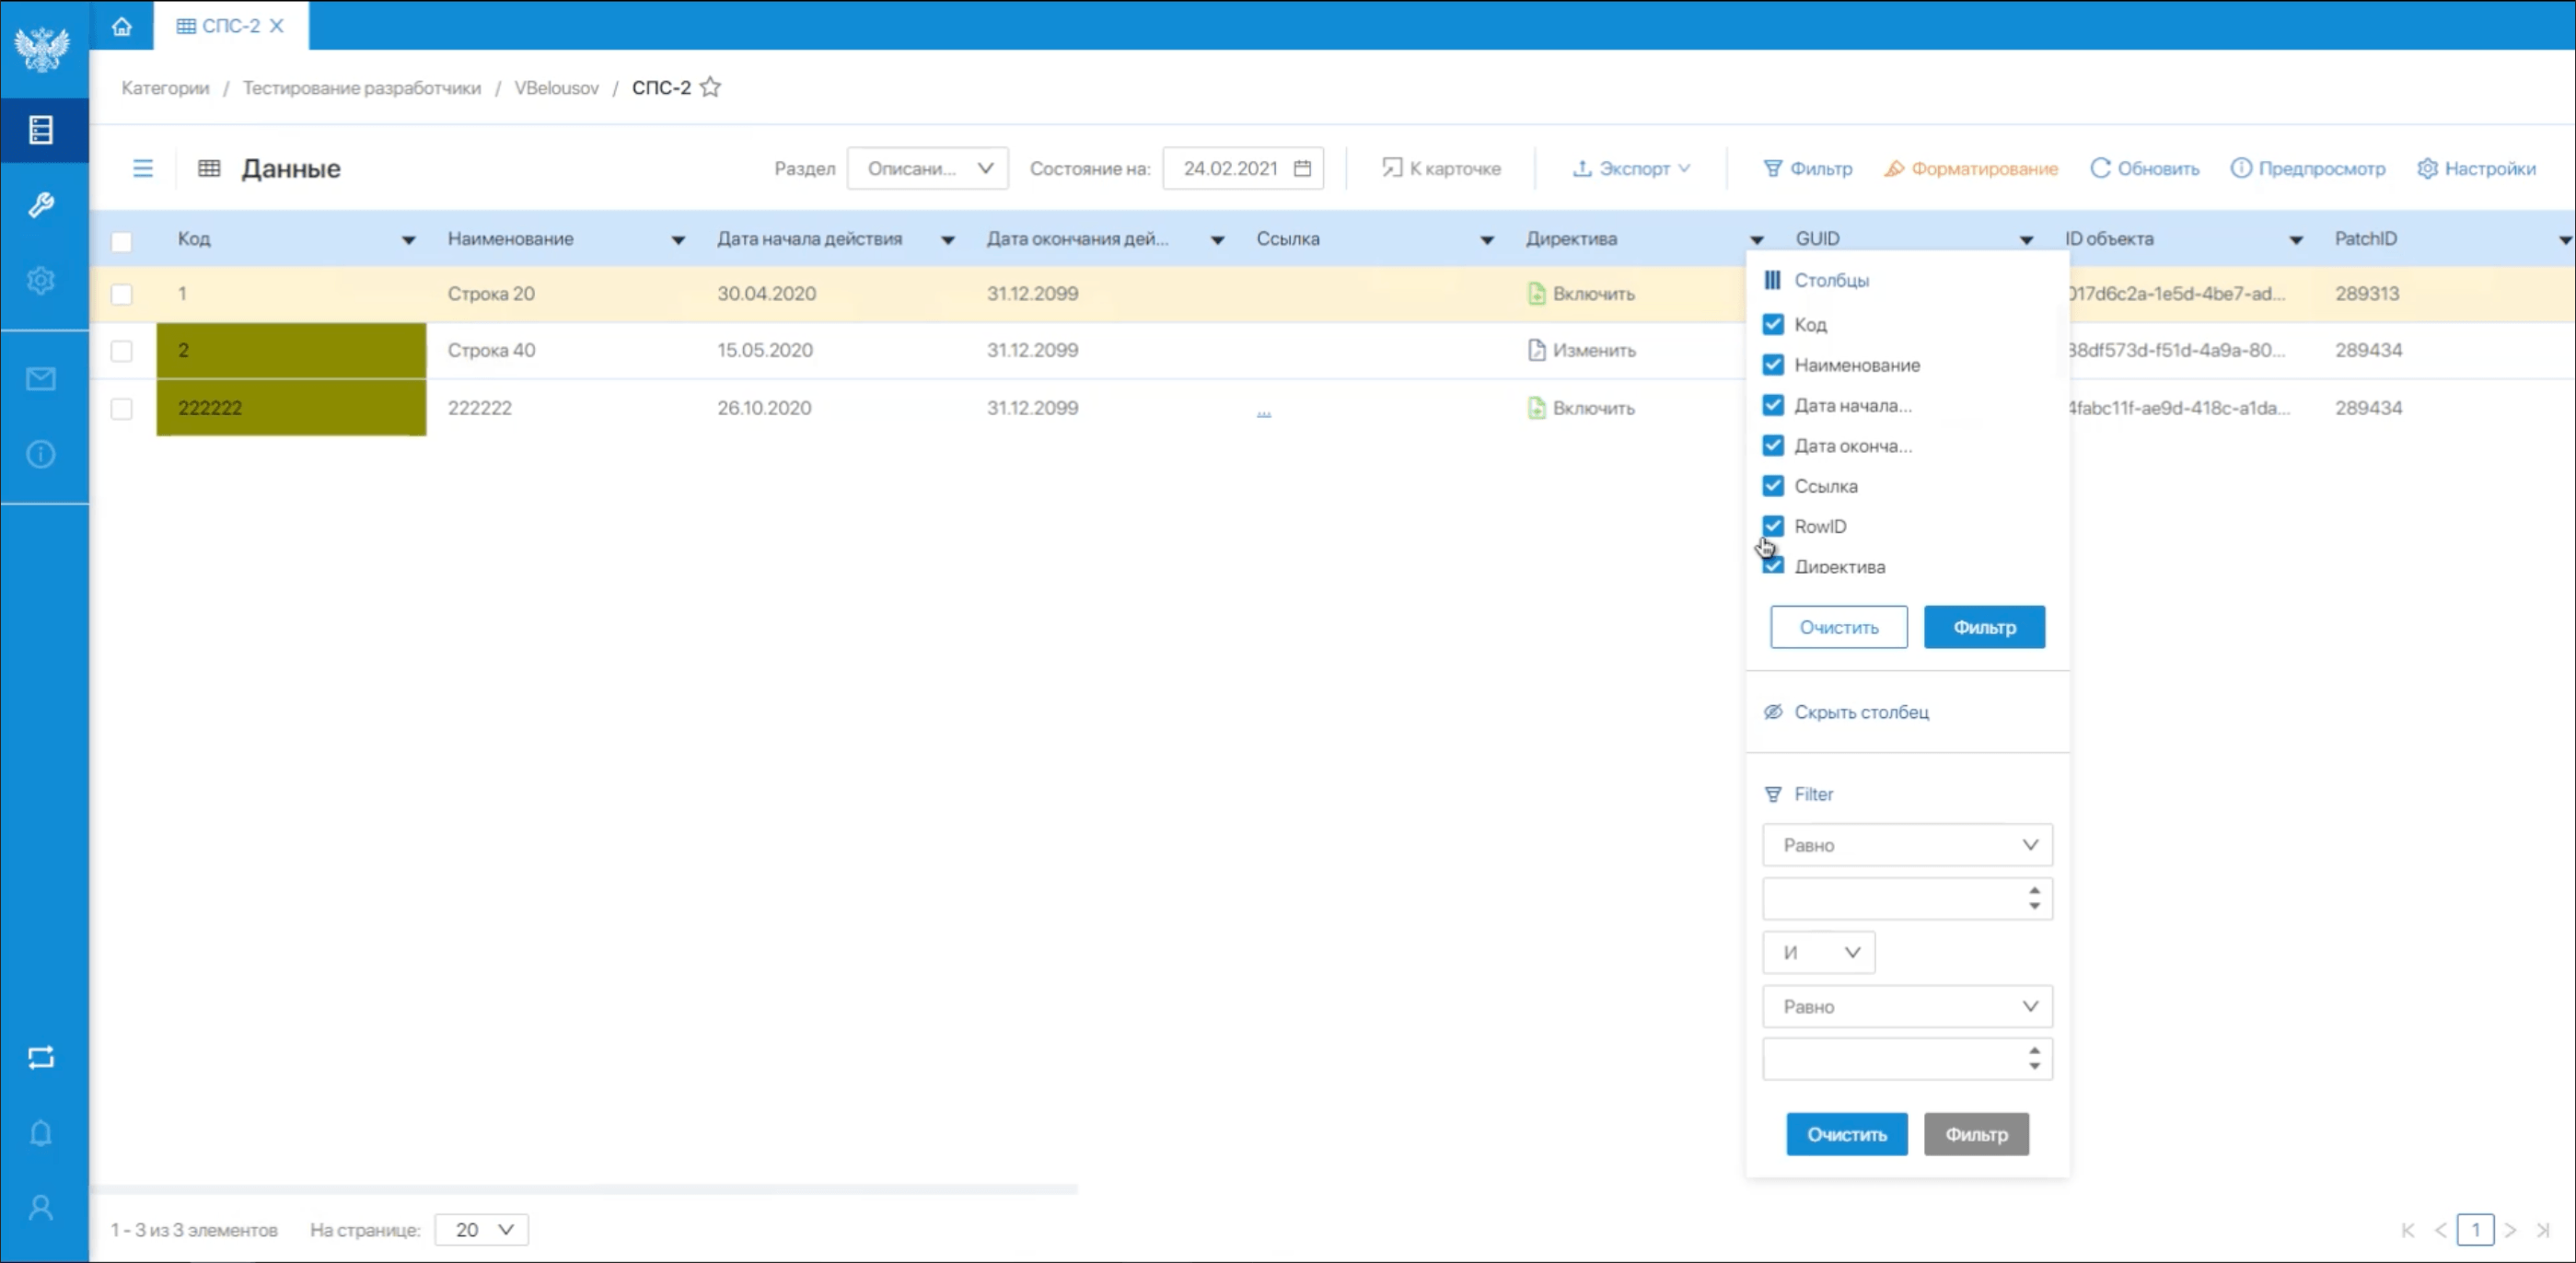
Task: Click the envelope mail sidebar icon
Action: (41, 379)
